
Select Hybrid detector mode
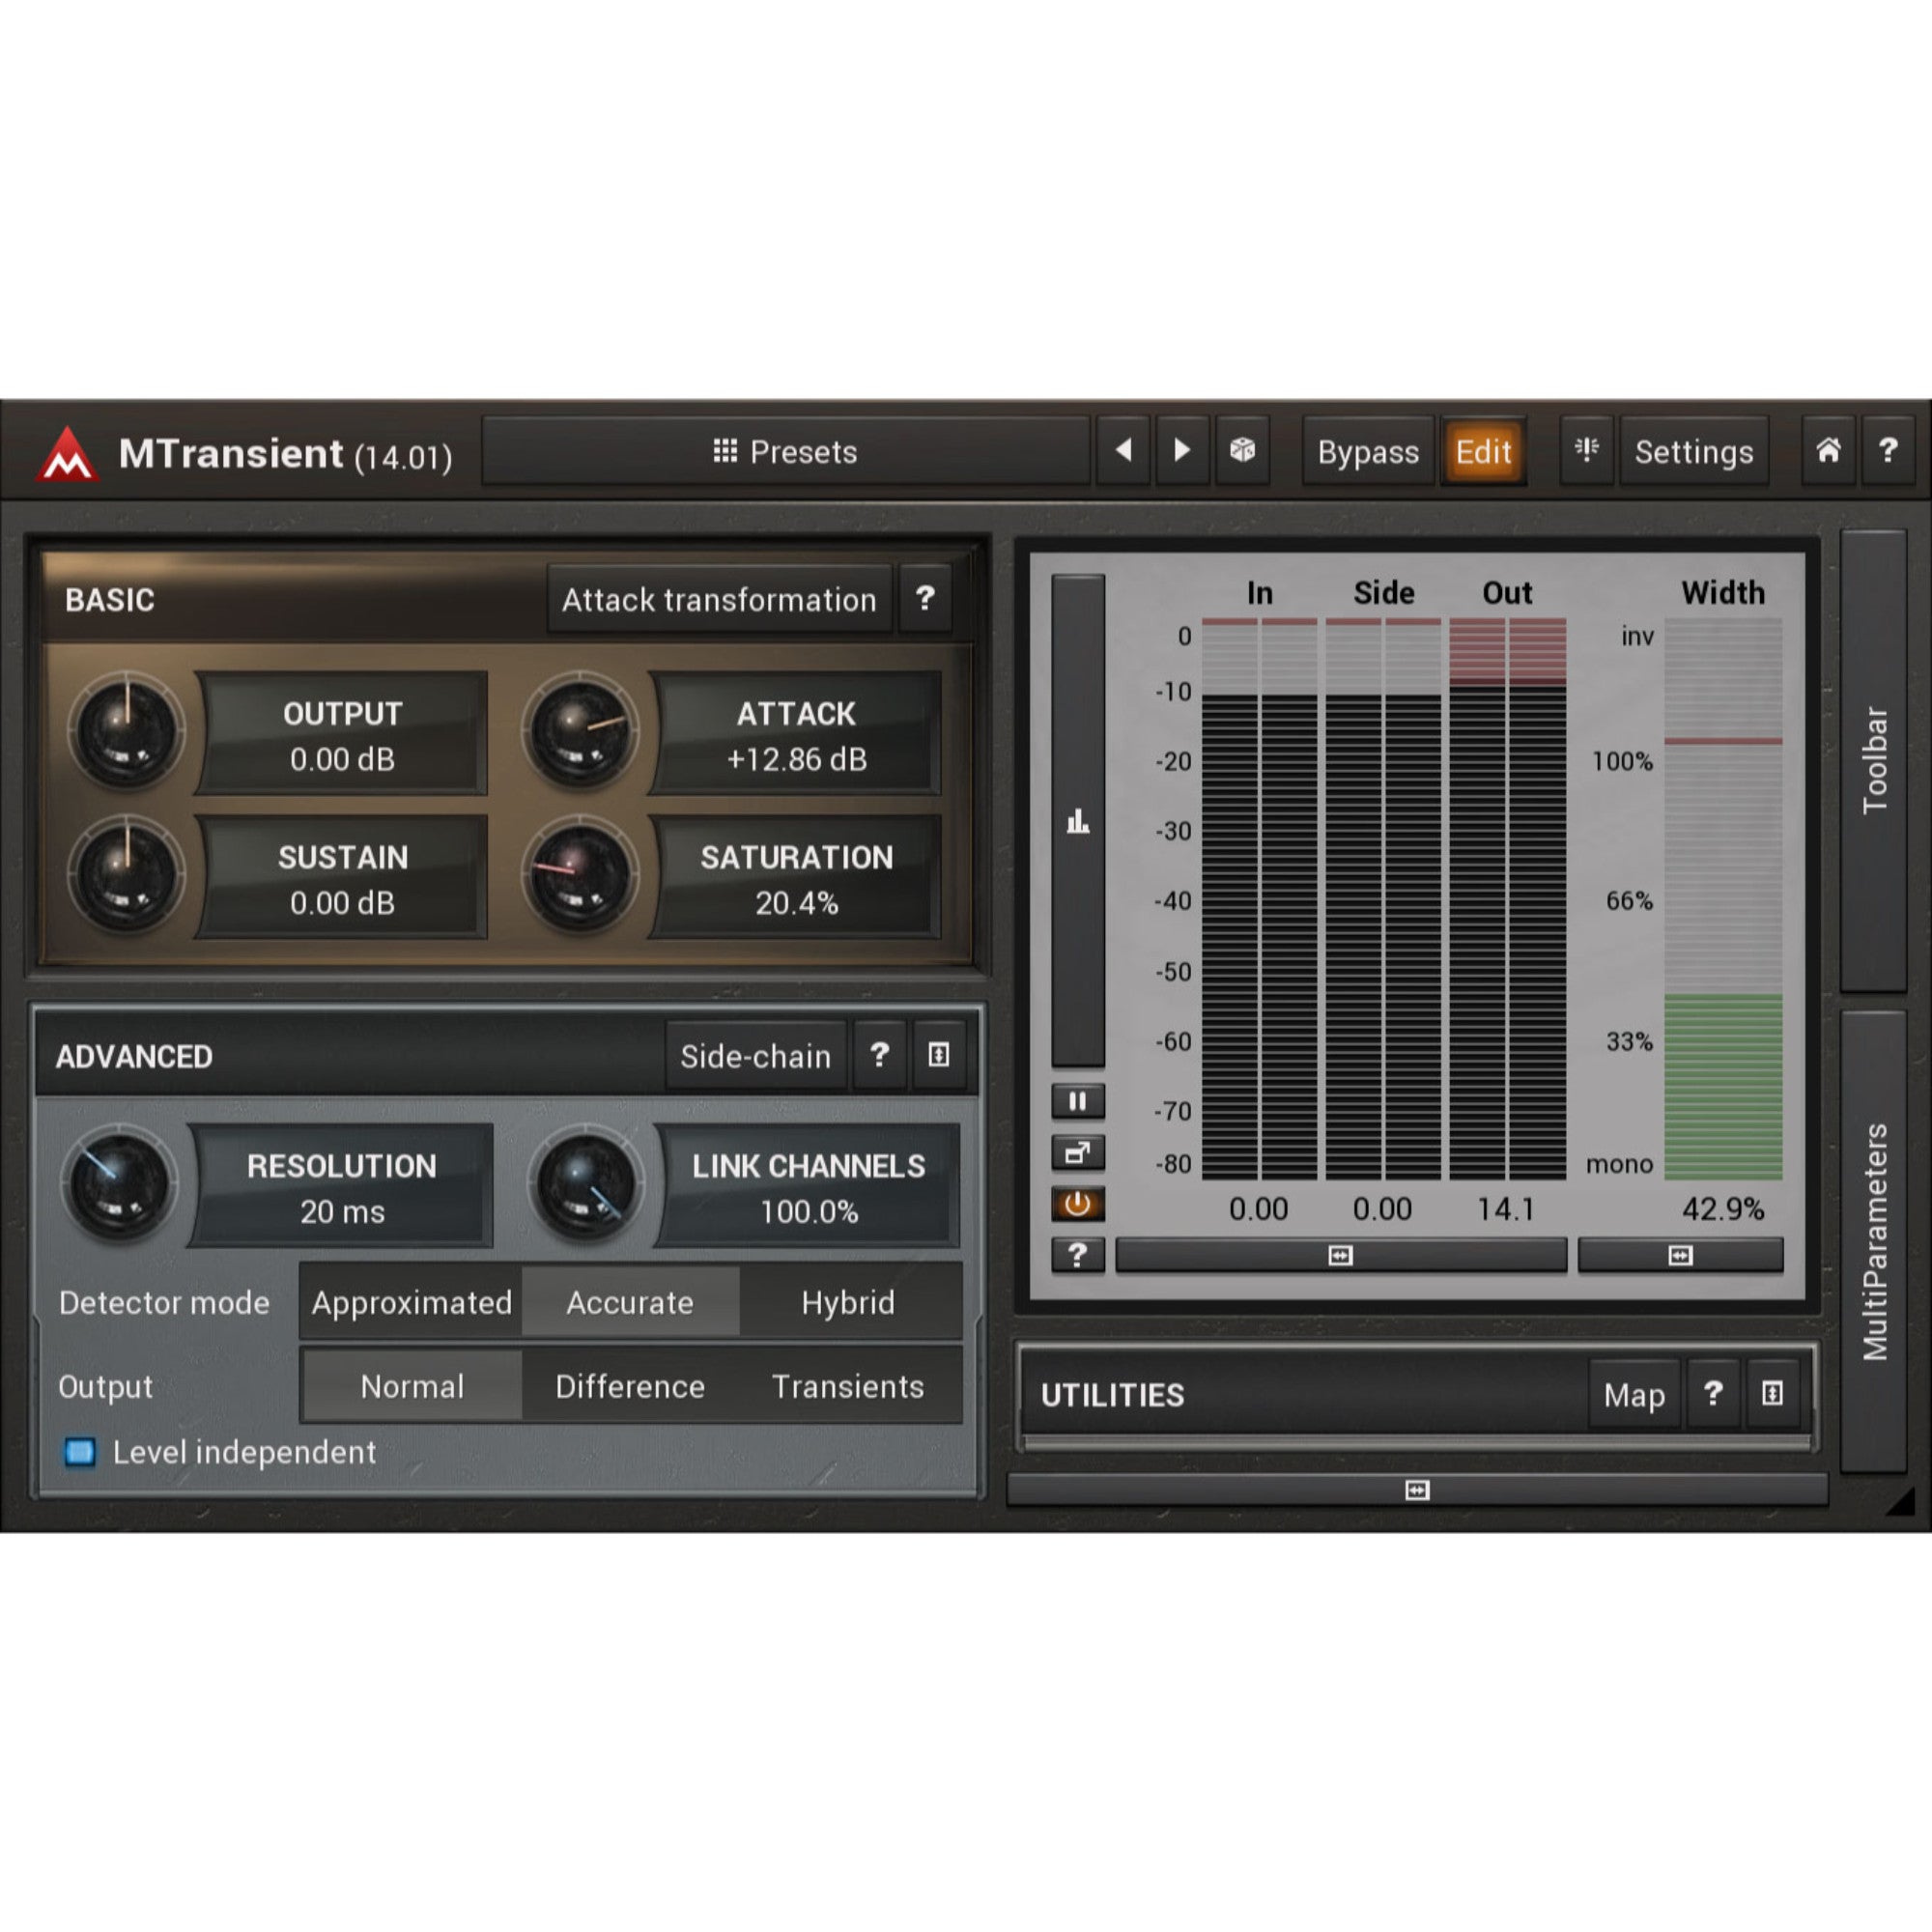coord(848,1302)
